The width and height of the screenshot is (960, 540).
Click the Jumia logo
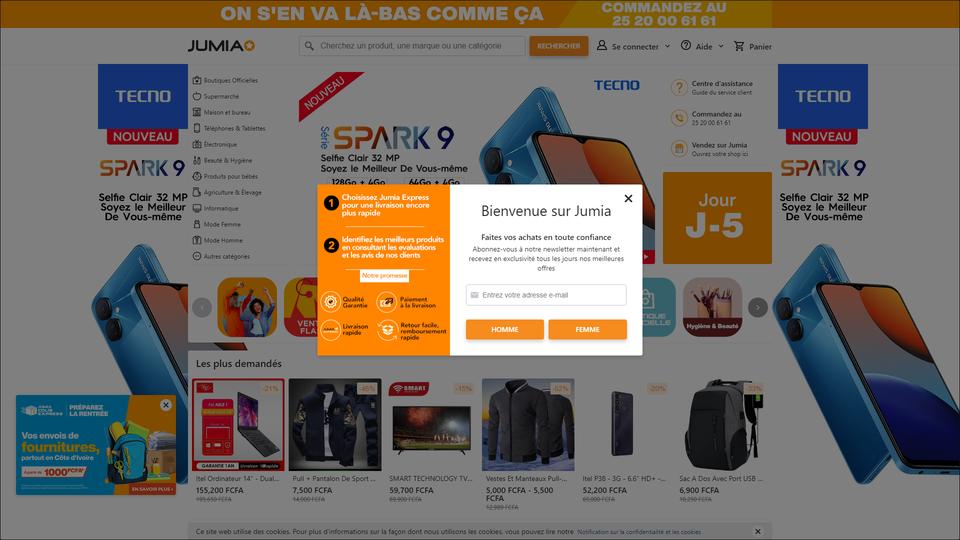click(x=221, y=46)
